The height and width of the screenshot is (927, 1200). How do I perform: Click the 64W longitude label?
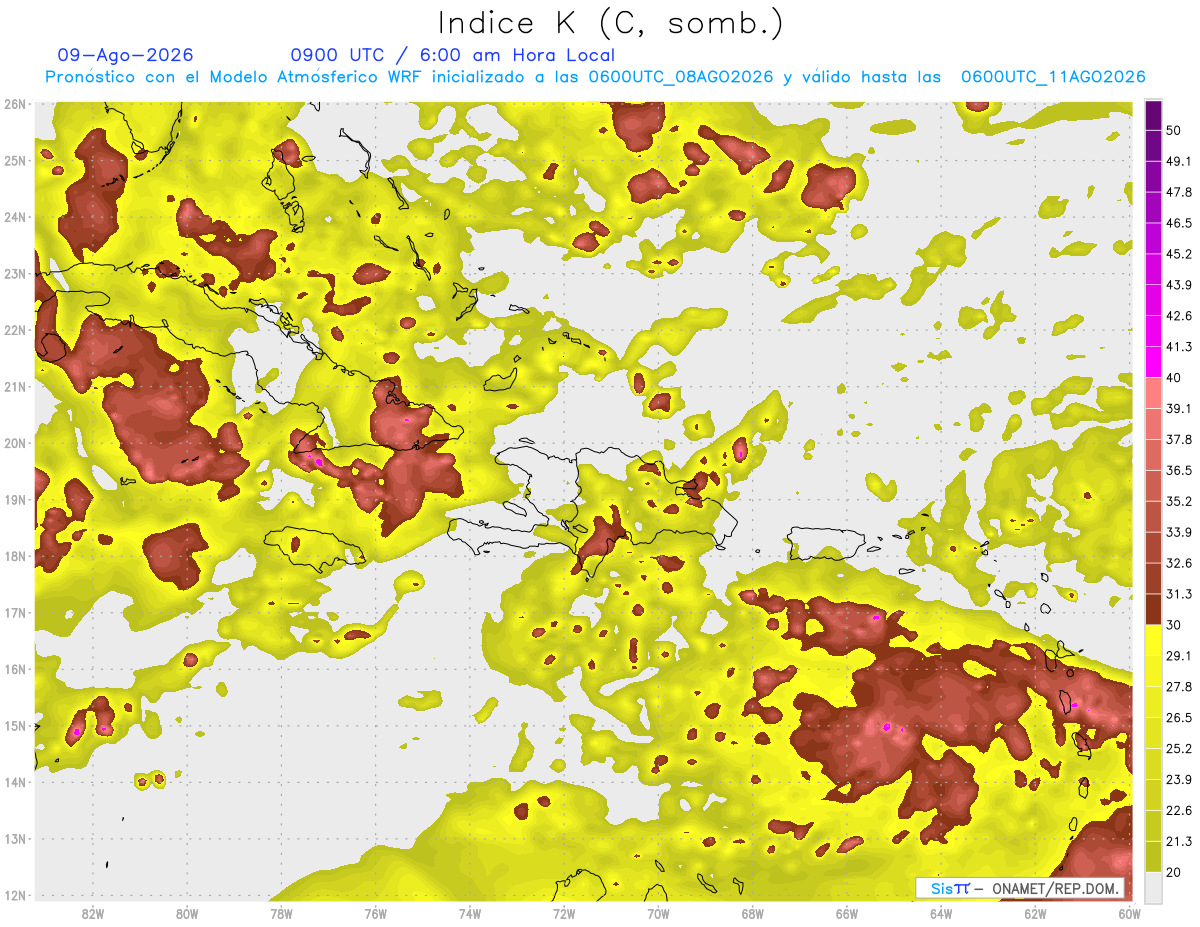pyautogui.click(x=941, y=914)
